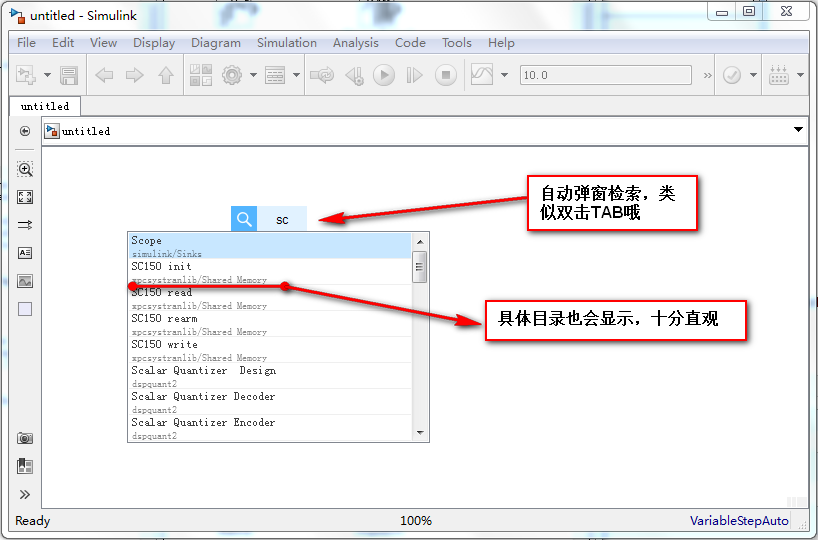Select SC150 init in the results list
The height and width of the screenshot is (540, 818).
270,272
